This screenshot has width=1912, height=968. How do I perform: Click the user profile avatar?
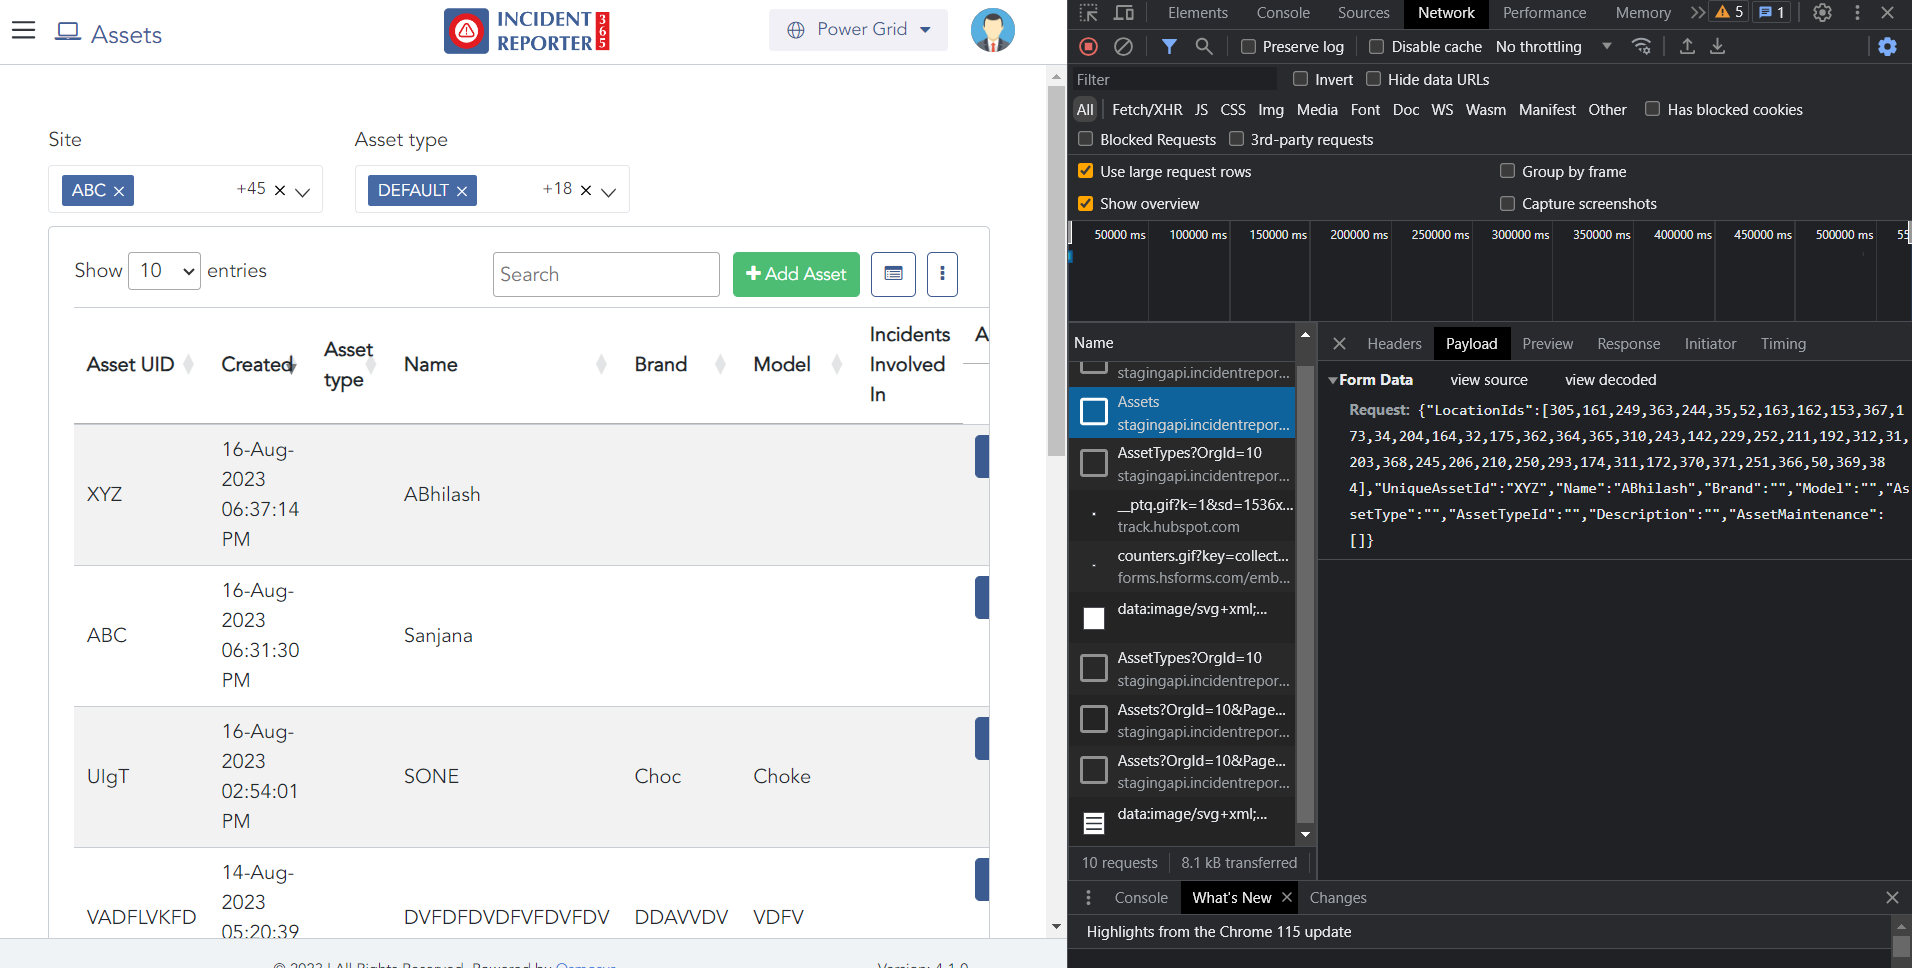click(992, 30)
